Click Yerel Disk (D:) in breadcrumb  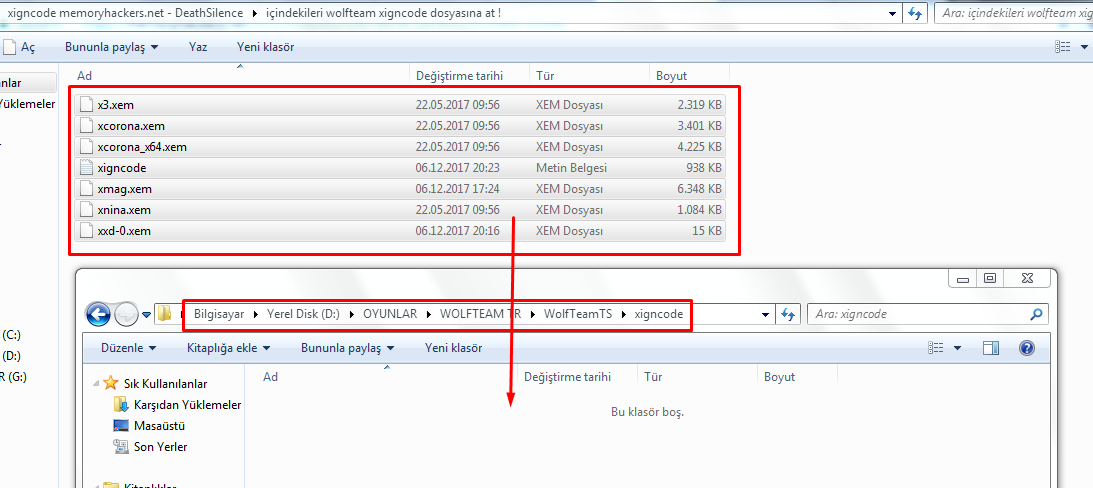pyautogui.click(x=303, y=314)
